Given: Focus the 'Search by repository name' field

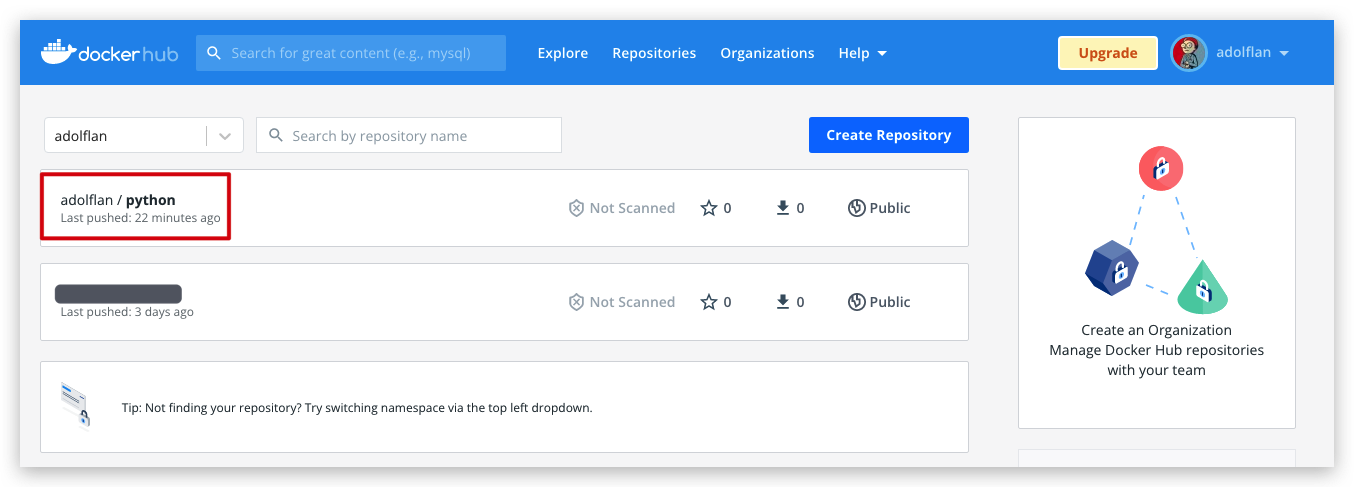Looking at the screenshot, I should pyautogui.click(x=409, y=135).
